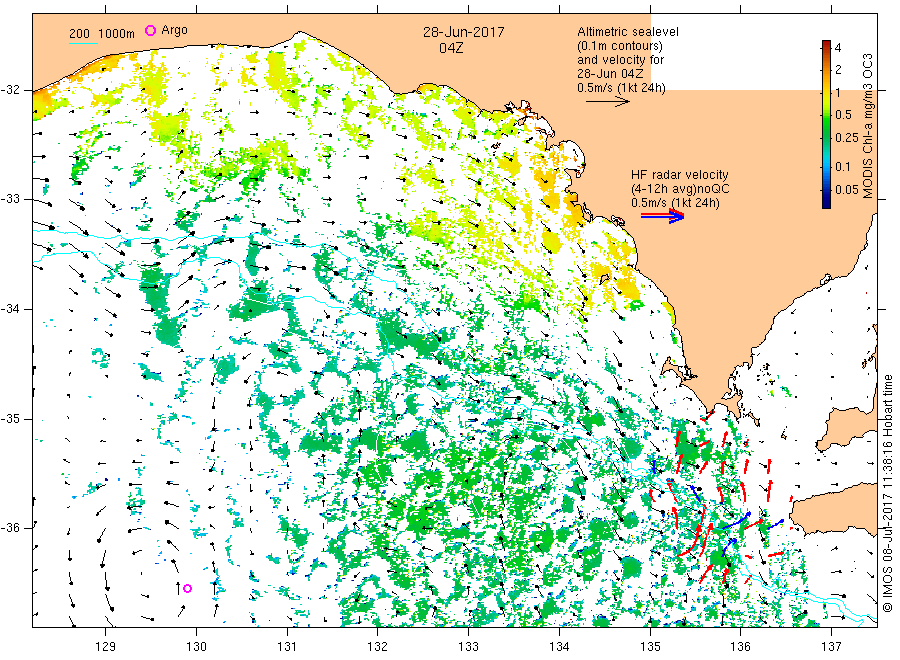900x660 pixels.
Task: Click the 'MODIS Chl-a mg/m3 OC3' vertical label
Action: tap(867, 126)
